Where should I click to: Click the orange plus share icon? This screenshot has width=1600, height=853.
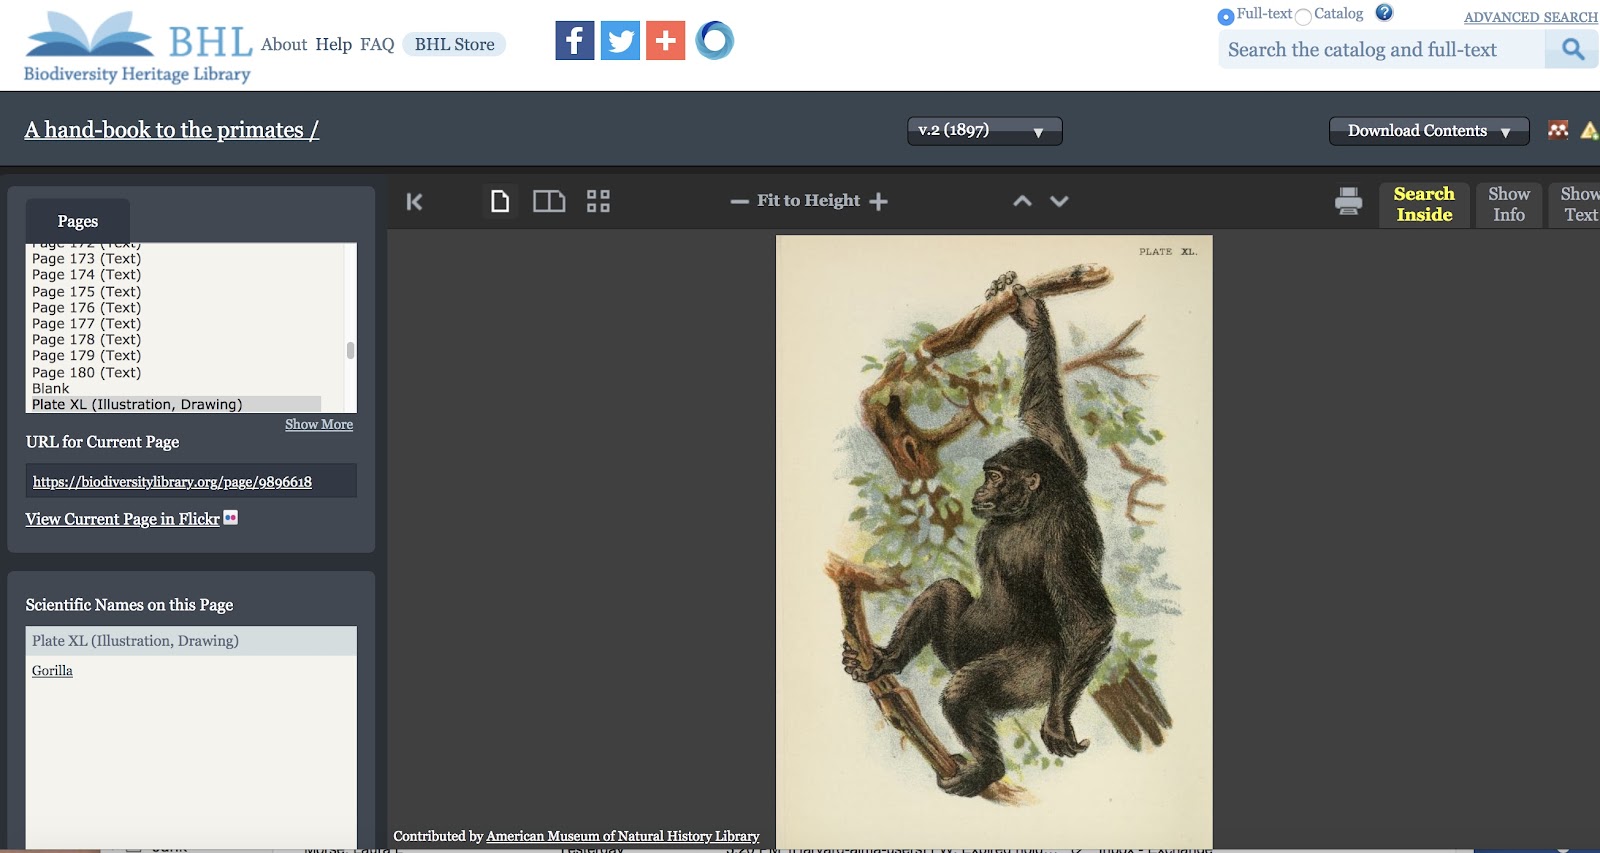click(x=665, y=41)
